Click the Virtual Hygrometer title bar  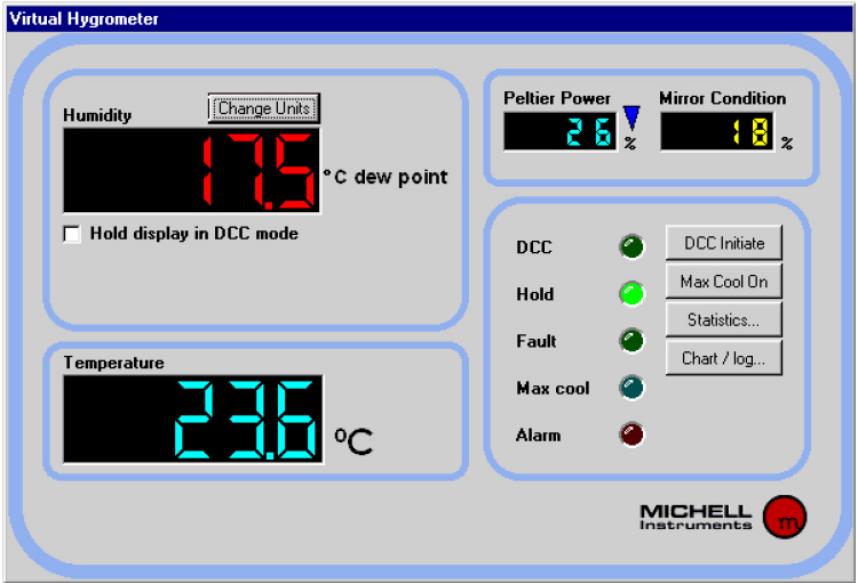click(428, 19)
